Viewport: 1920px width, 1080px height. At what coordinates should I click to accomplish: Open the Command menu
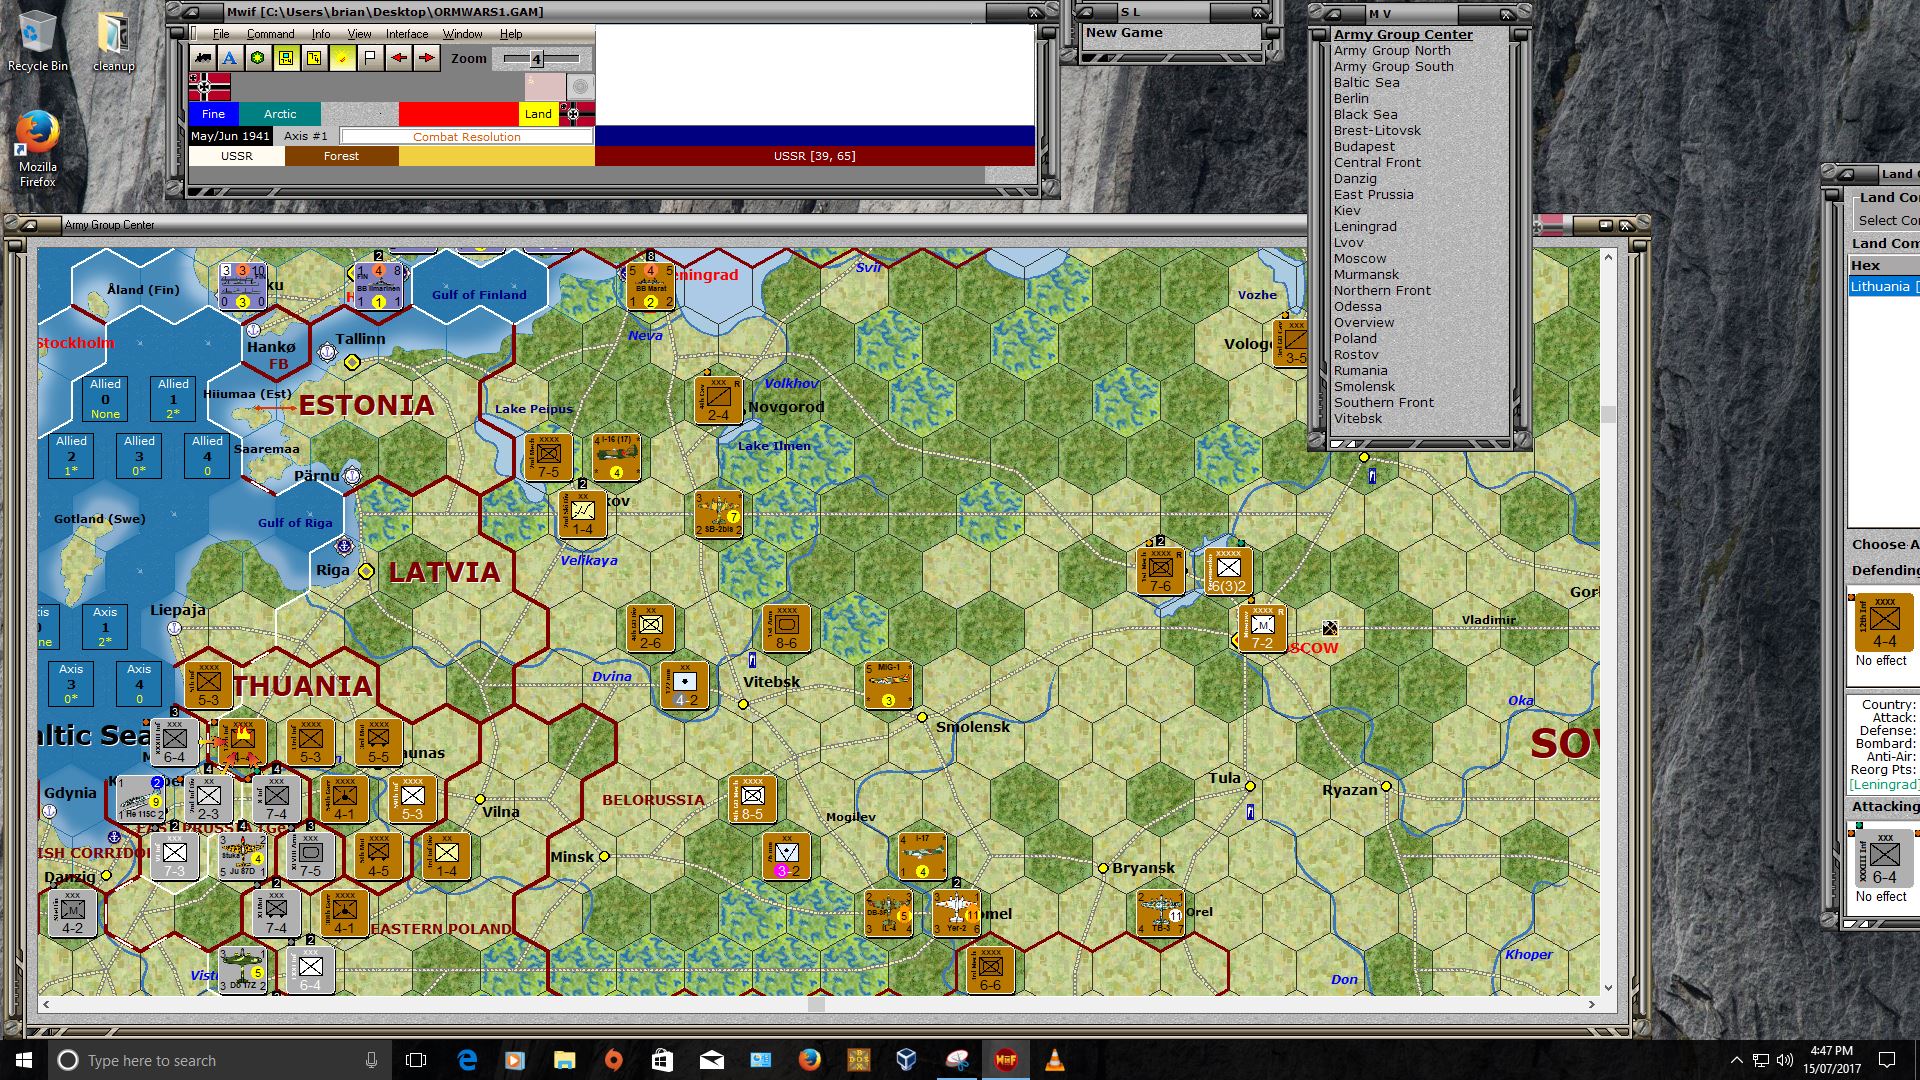click(x=270, y=34)
